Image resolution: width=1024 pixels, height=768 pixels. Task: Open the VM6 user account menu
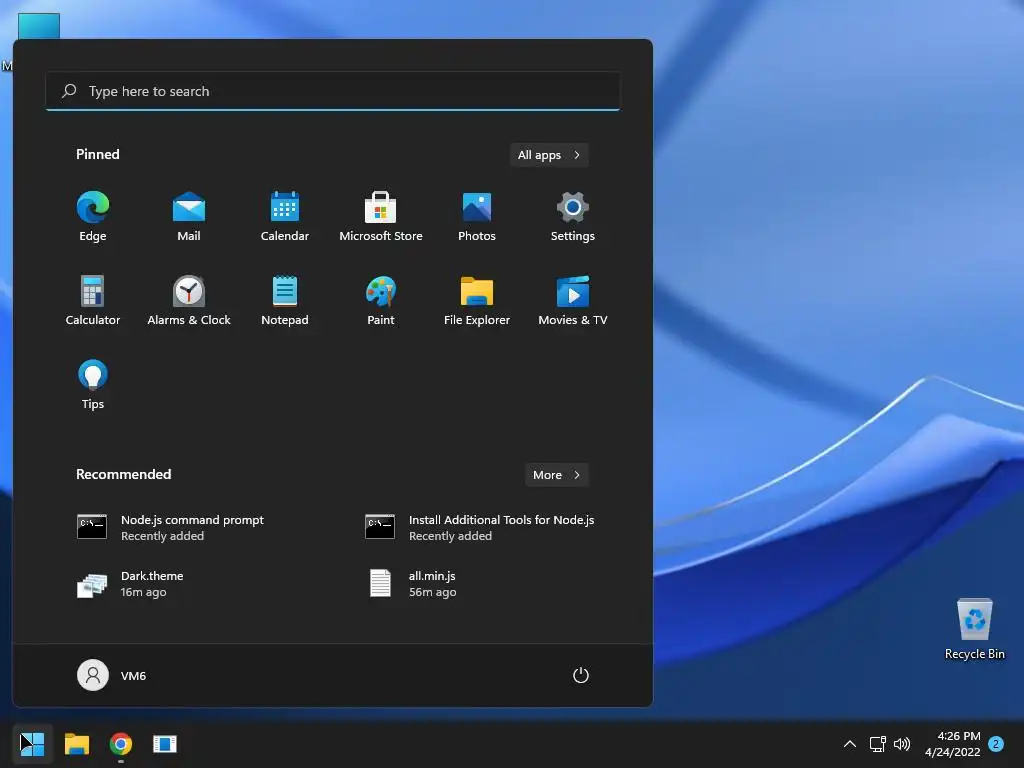coord(112,675)
